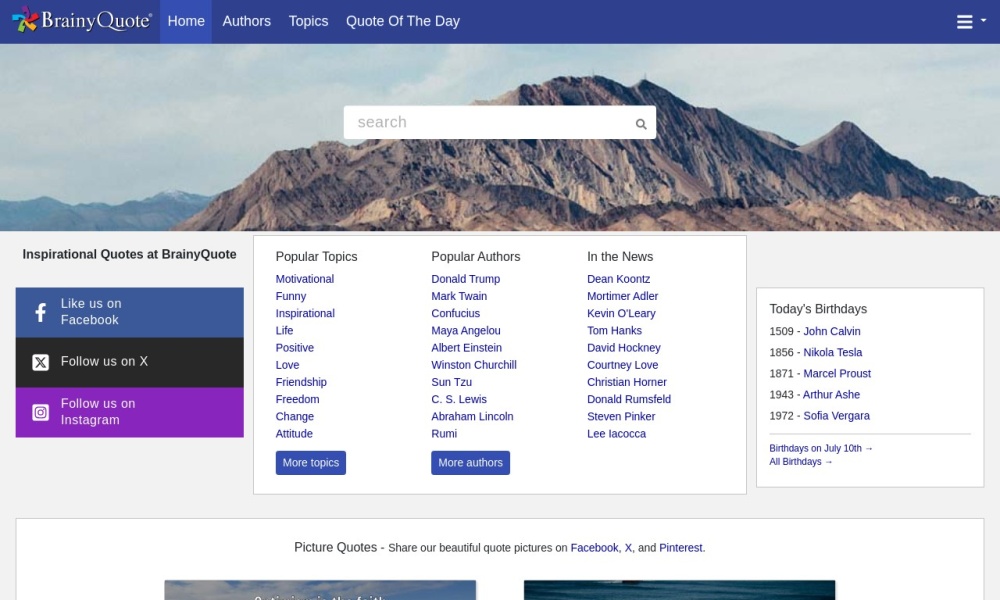Open Donald Rumsfeld in the news
Viewport: 1000px width, 600px height.
[629, 399]
